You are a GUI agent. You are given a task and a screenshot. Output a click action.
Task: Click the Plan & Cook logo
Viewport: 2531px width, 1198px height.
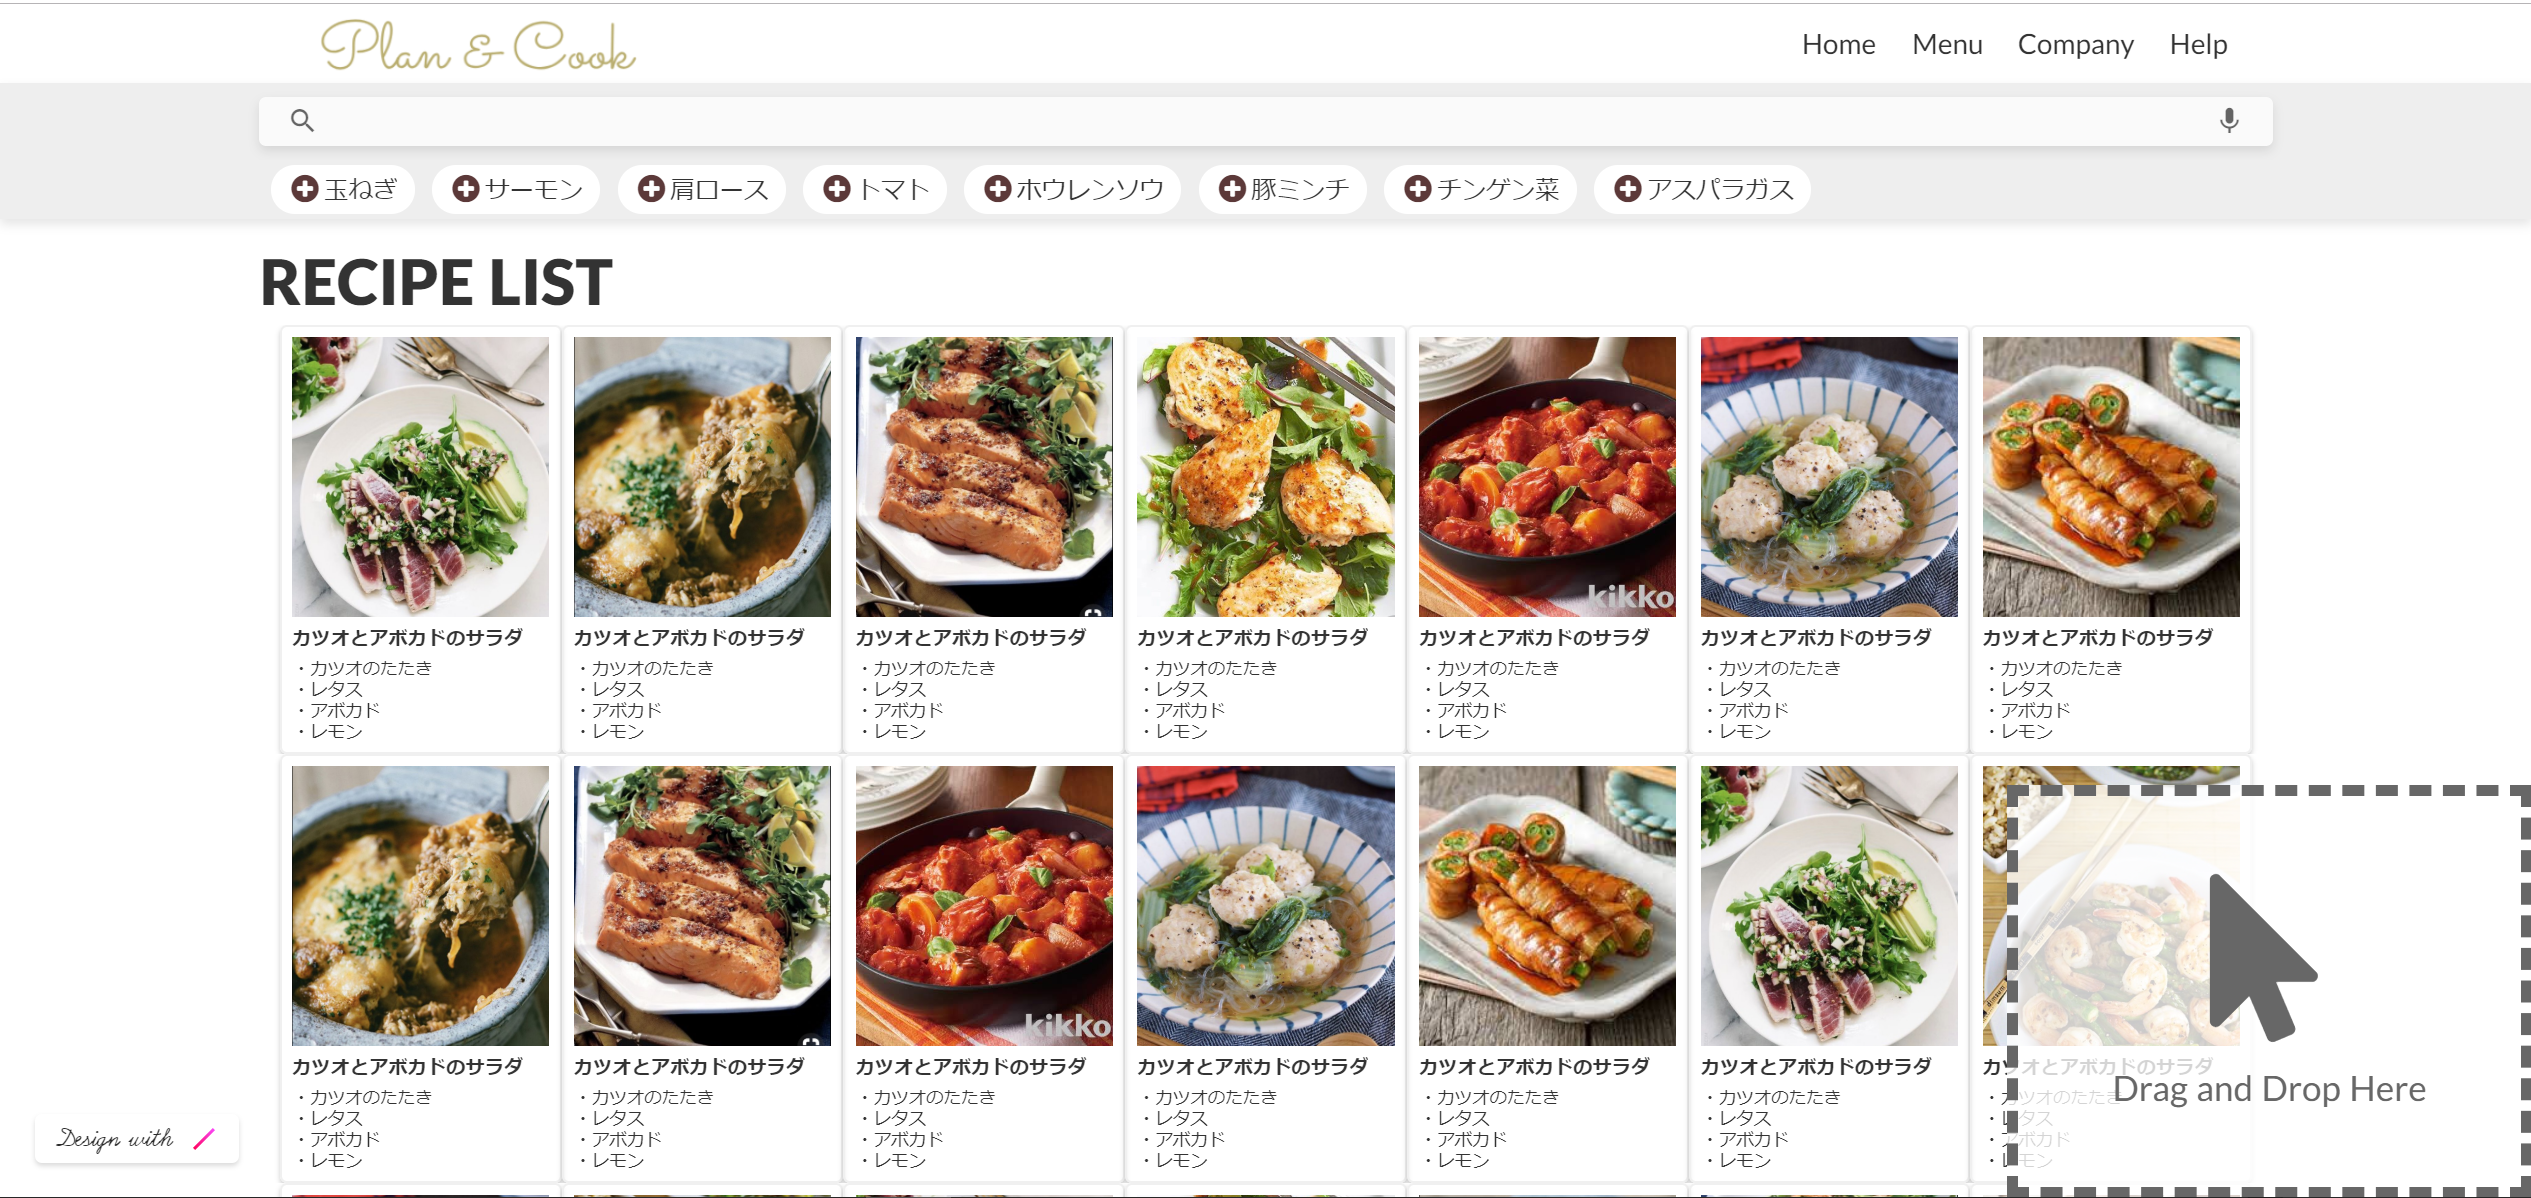tap(478, 47)
